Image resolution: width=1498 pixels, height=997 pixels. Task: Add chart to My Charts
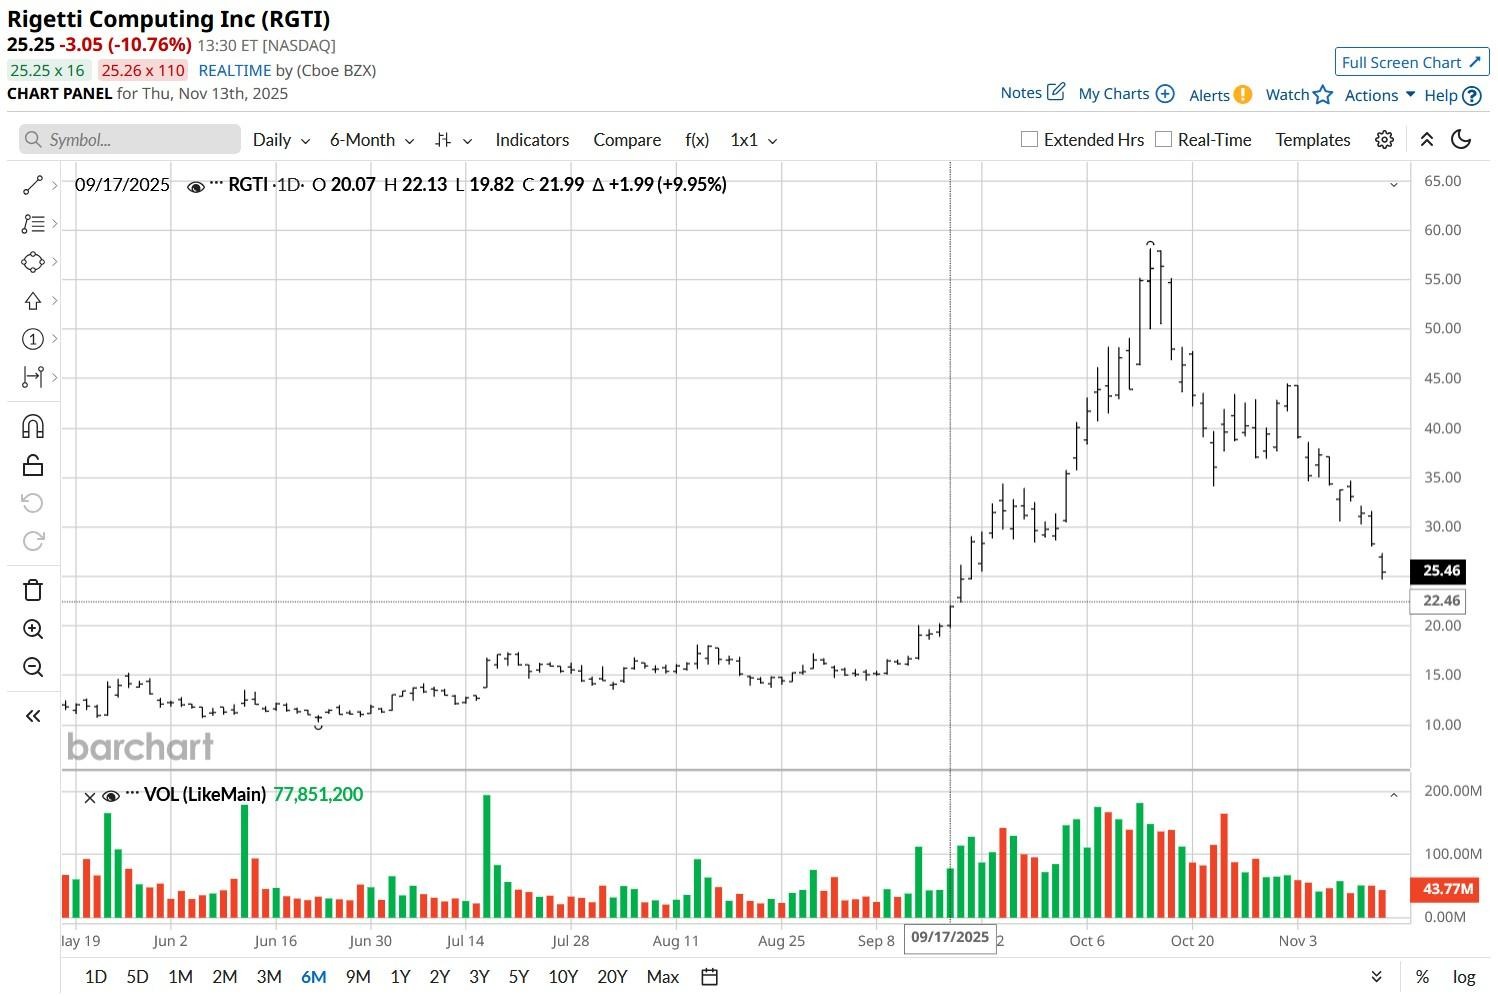1165,94
